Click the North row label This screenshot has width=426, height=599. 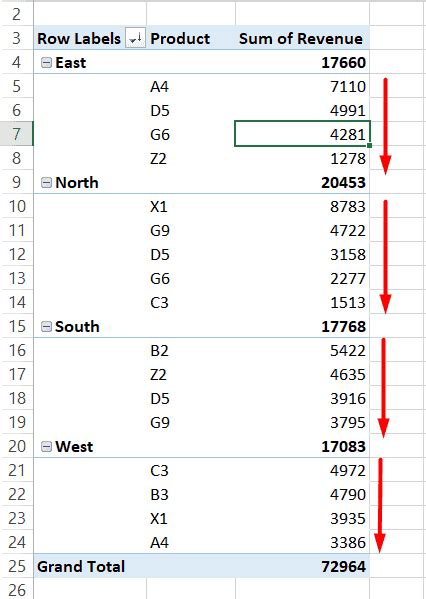click(77, 183)
